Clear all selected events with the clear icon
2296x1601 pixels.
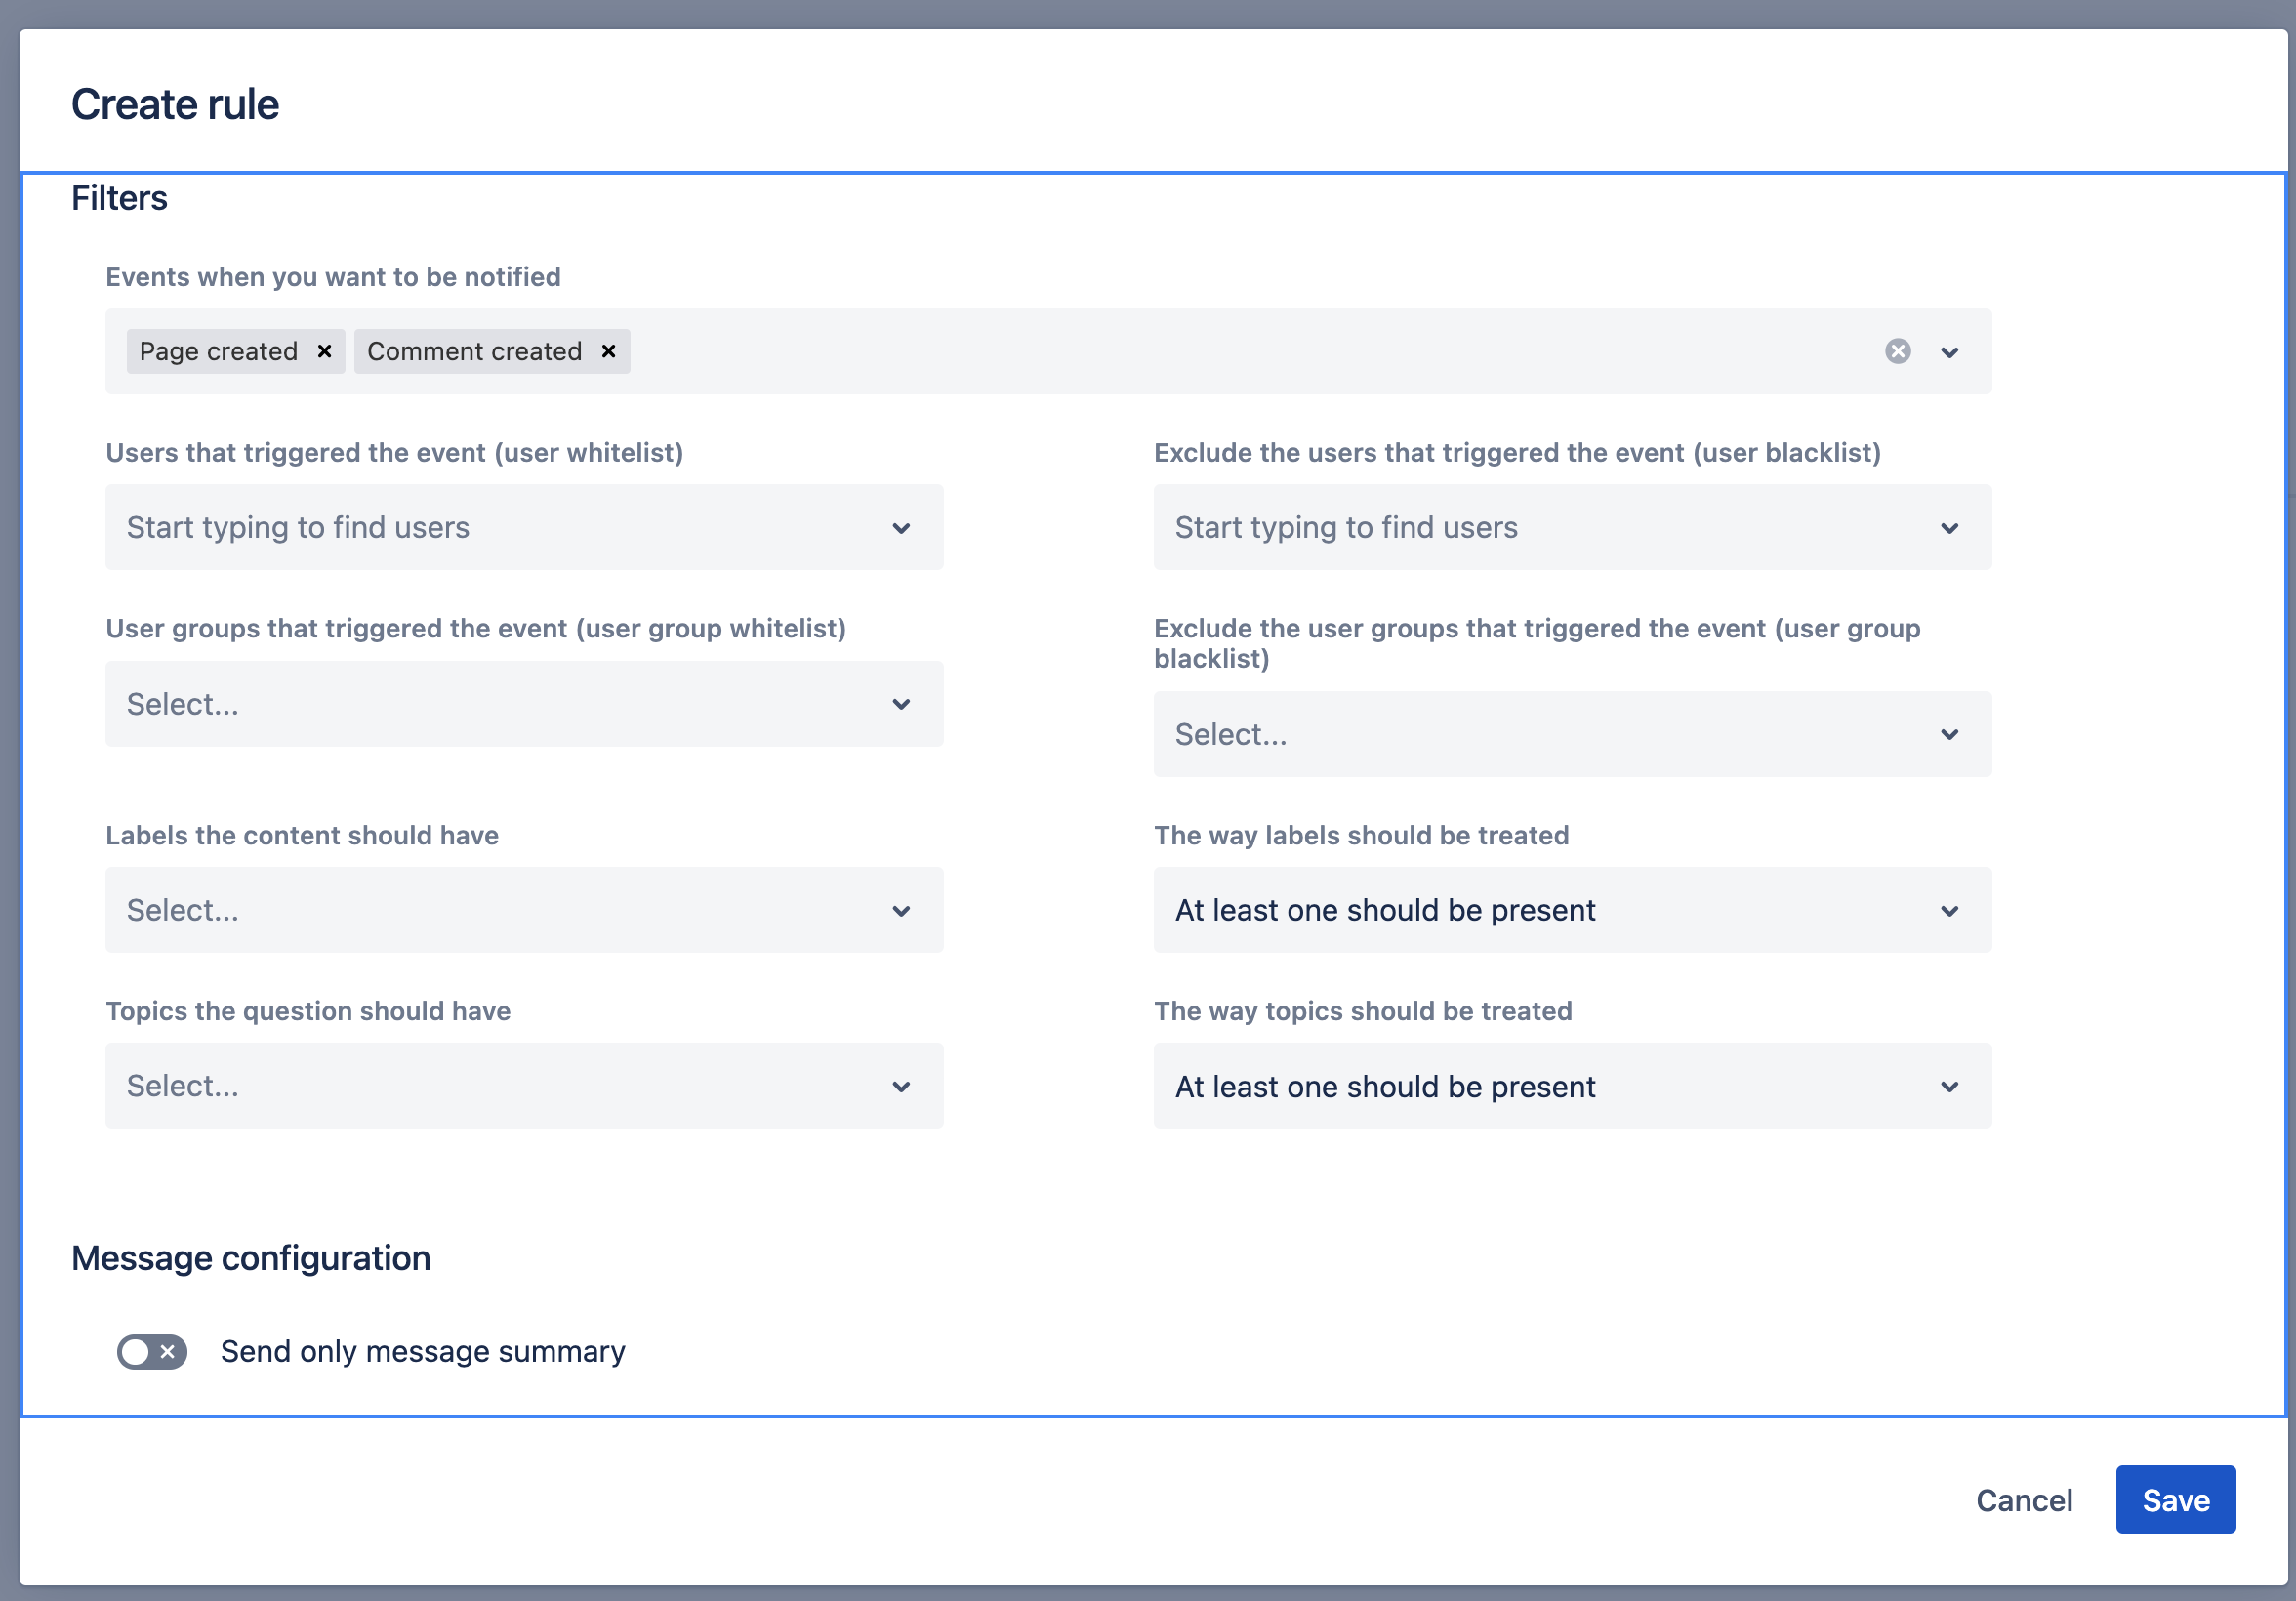[x=1897, y=351]
